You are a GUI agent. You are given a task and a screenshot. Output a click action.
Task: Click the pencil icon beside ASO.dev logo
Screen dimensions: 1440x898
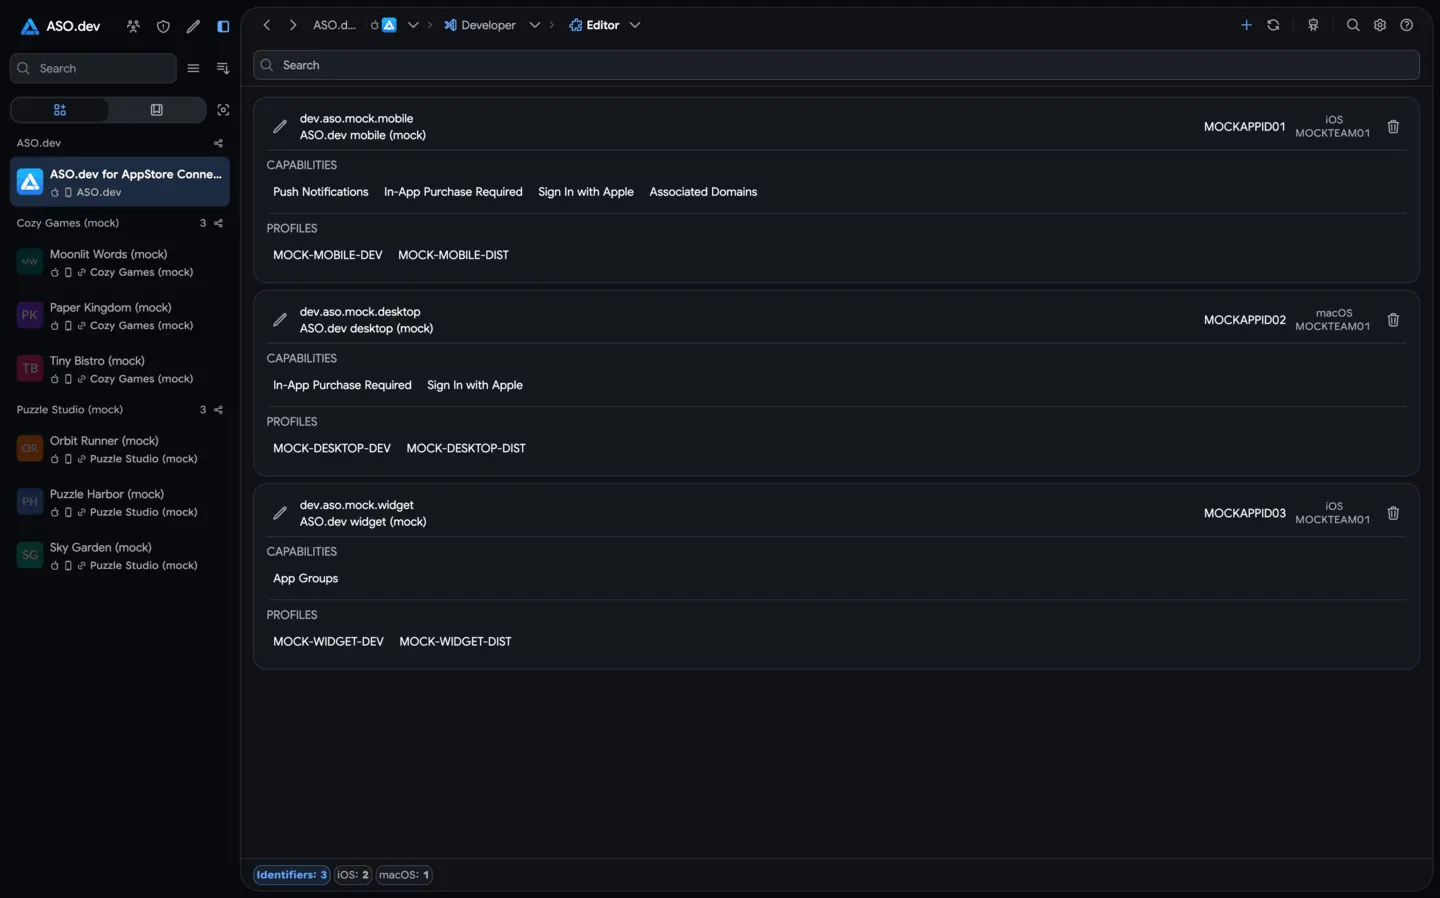click(193, 26)
